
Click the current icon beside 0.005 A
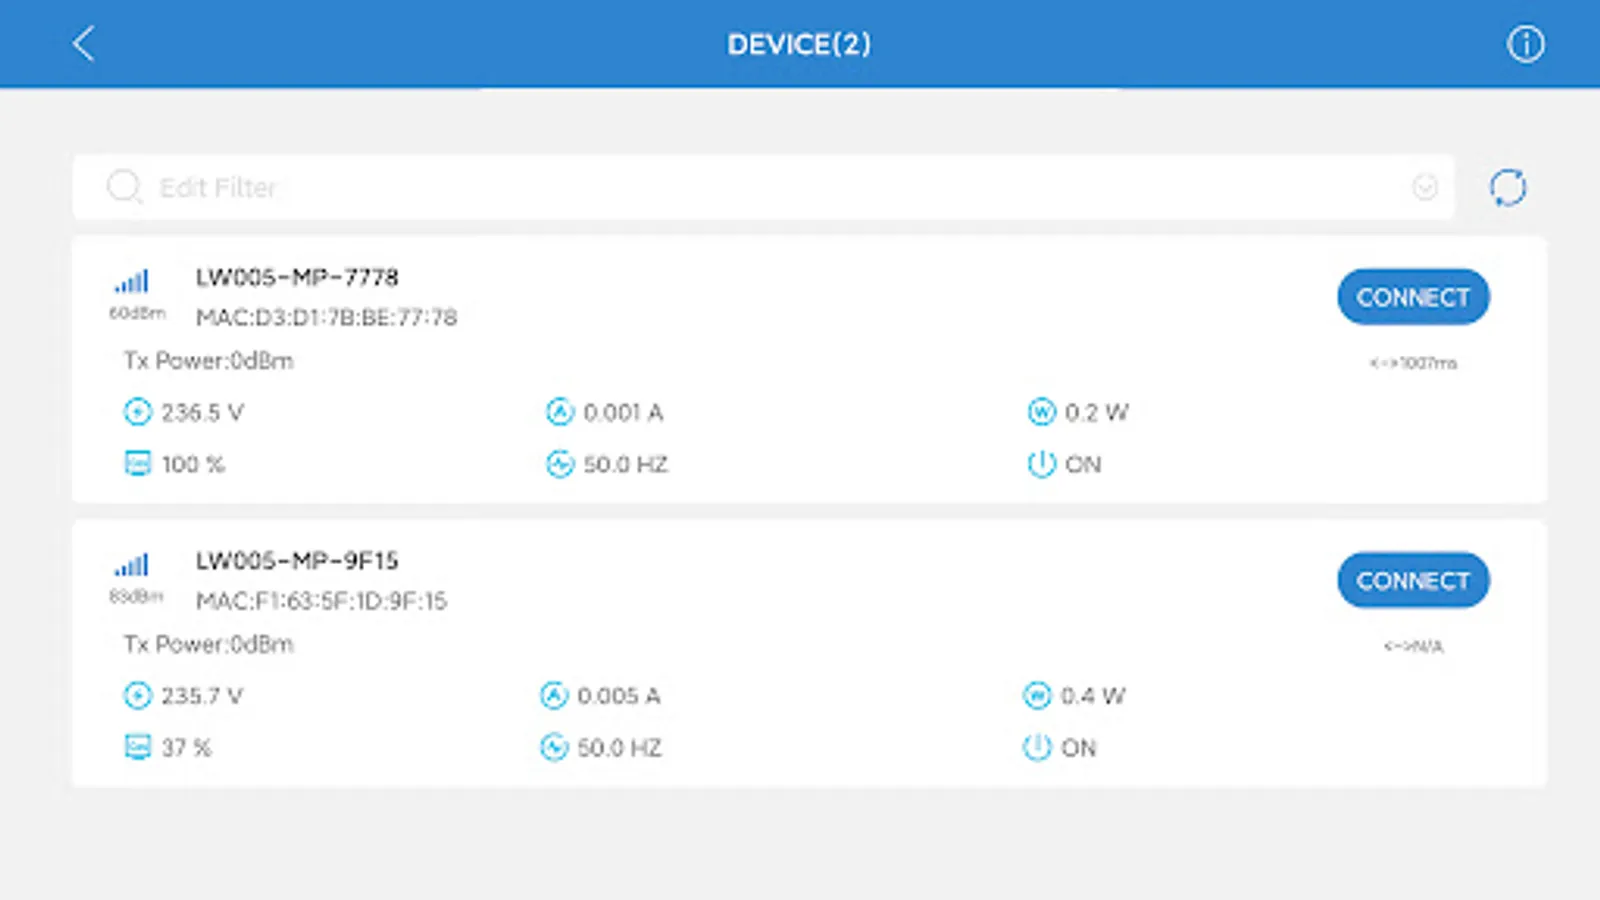pyautogui.click(x=554, y=696)
